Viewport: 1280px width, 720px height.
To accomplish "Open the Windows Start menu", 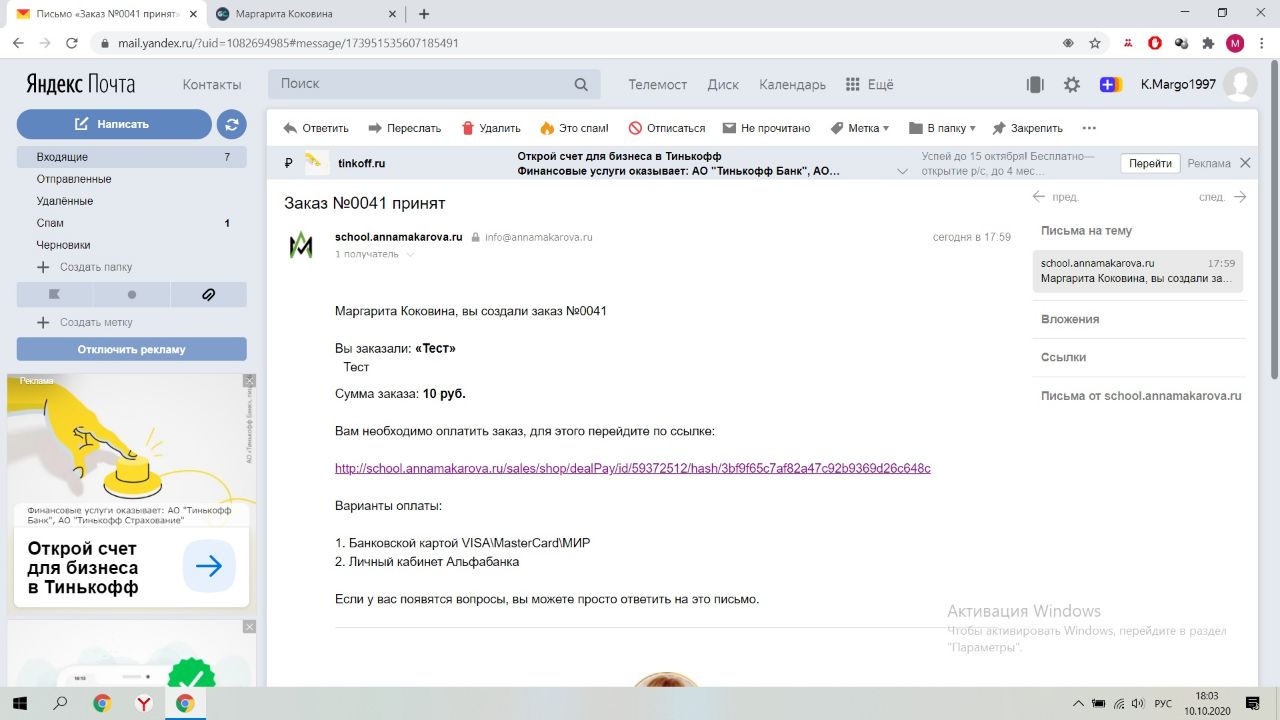I will pyautogui.click(x=19, y=703).
